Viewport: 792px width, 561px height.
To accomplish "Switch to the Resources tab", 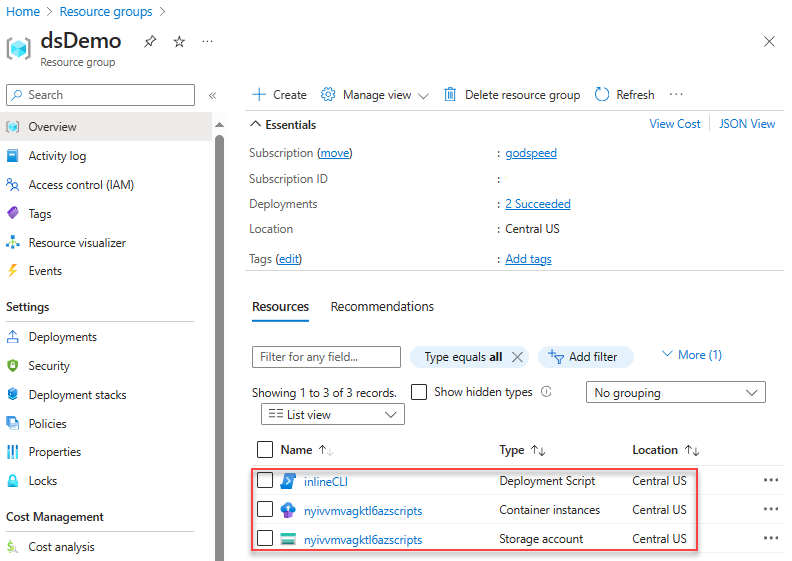I will click(x=280, y=307).
